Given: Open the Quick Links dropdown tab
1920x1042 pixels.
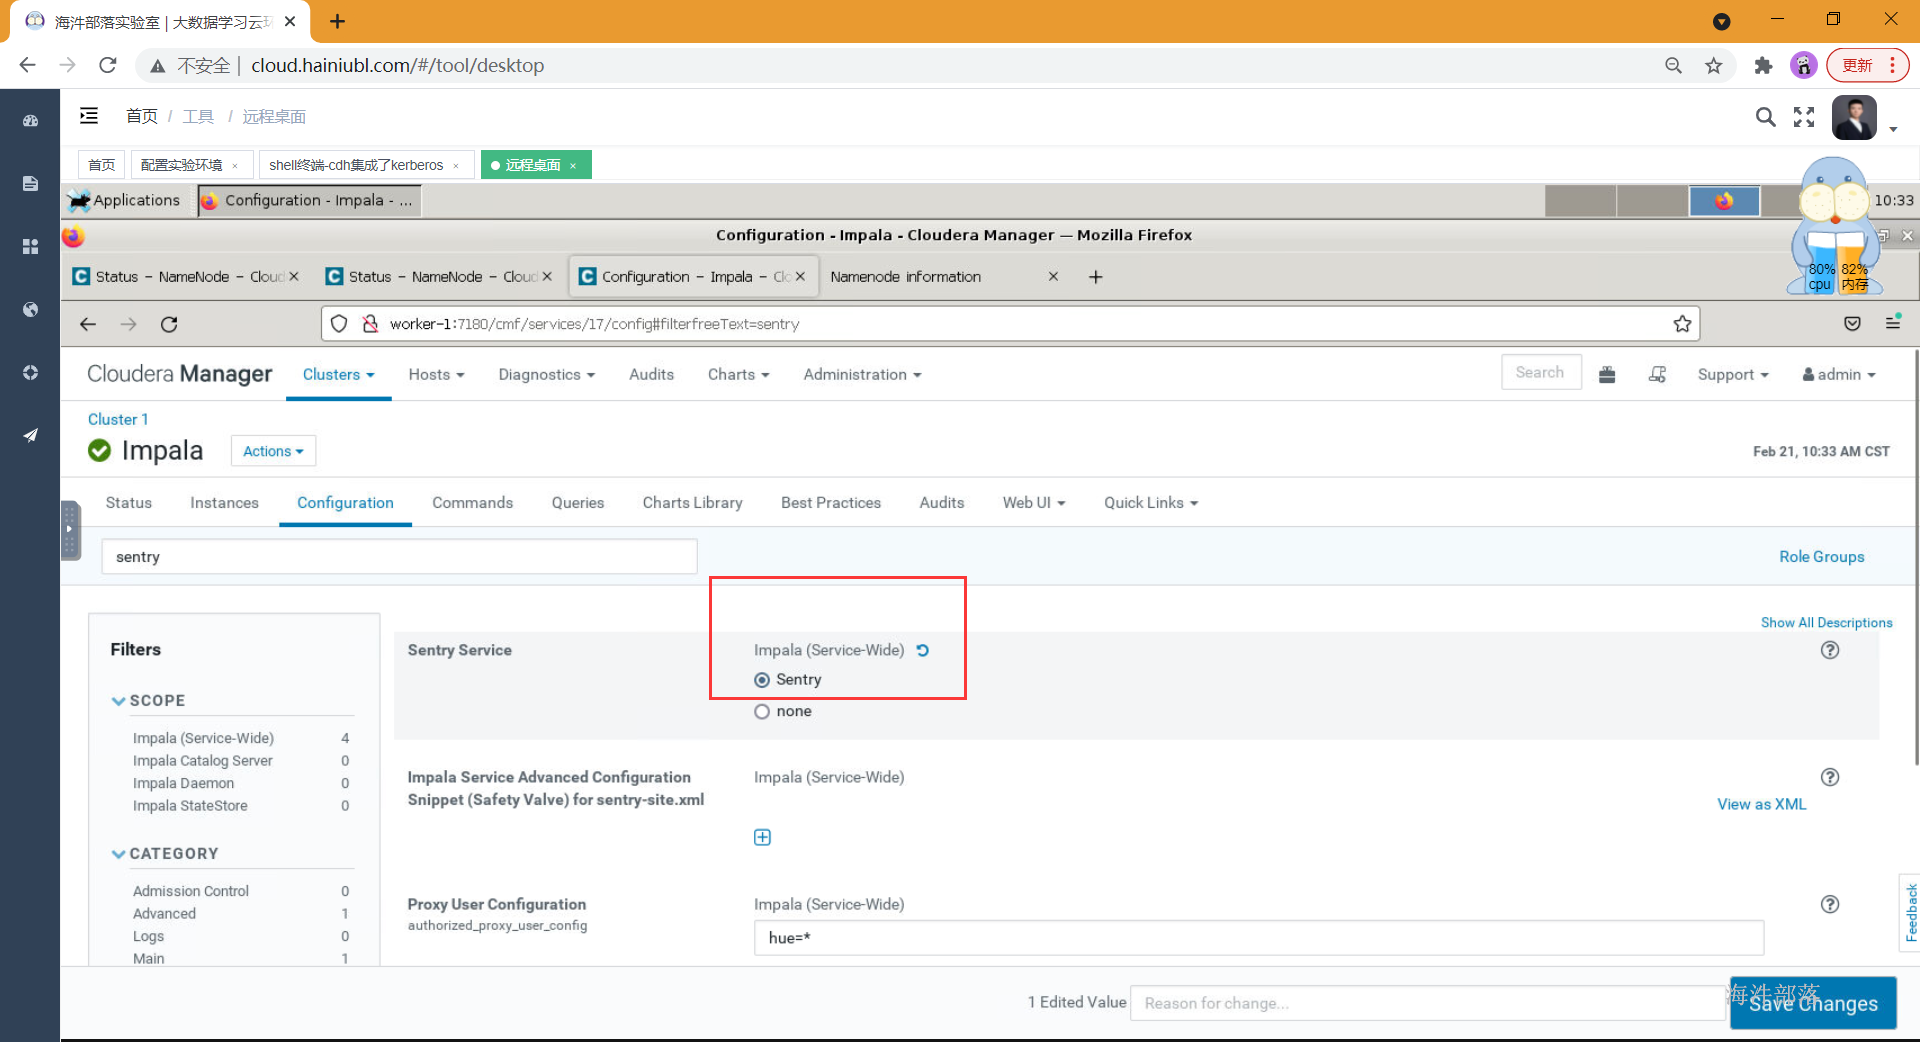Looking at the screenshot, I should (1151, 502).
